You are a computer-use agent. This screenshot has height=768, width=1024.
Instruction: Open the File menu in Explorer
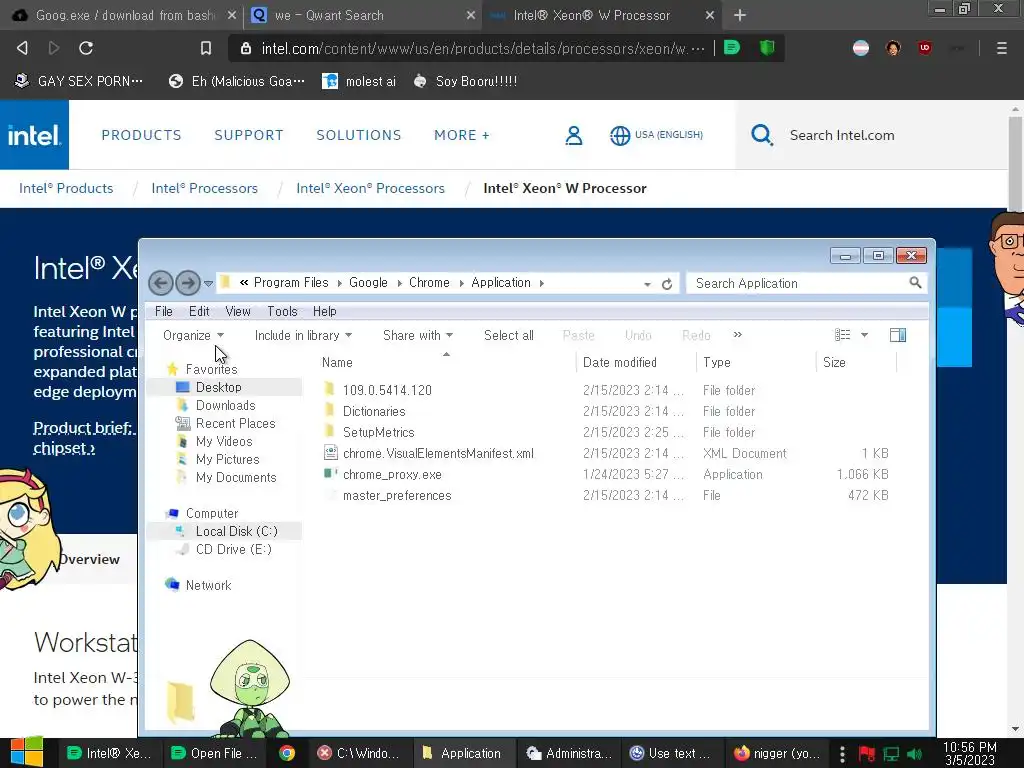163,312
